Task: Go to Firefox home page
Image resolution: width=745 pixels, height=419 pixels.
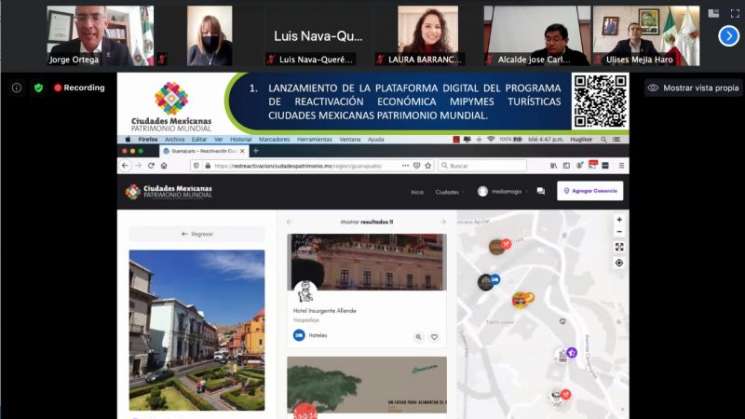Action: (164, 166)
